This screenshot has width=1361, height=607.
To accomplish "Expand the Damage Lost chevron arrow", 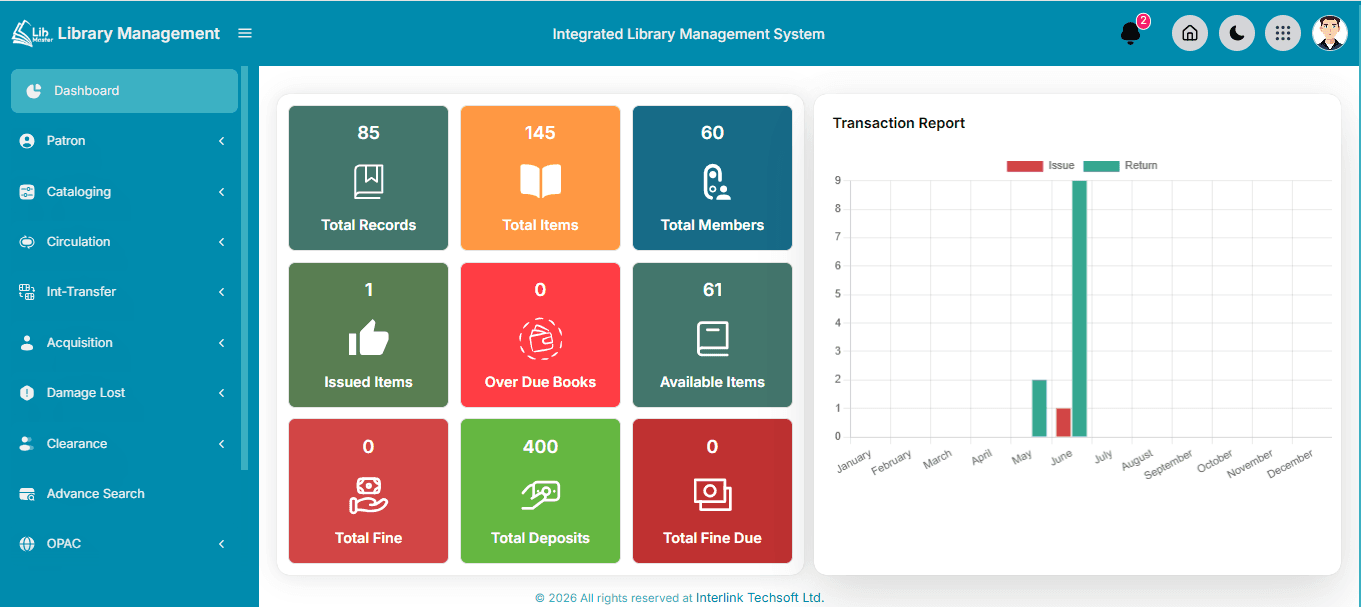I will pyautogui.click(x=221, y=393).
